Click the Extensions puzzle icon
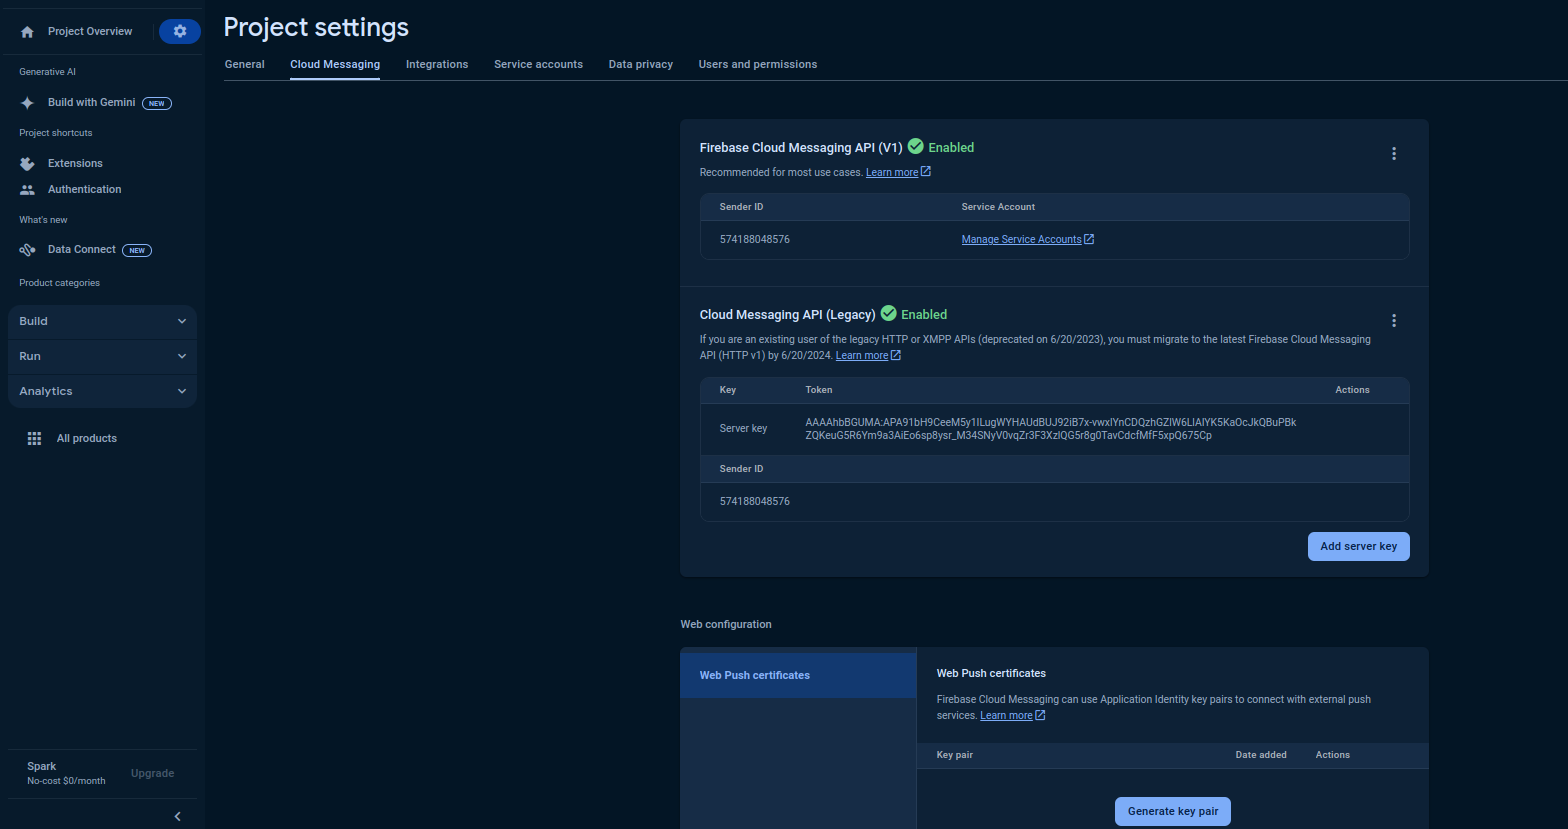This screenshot has height=829, width=1568. pos(27,163)
